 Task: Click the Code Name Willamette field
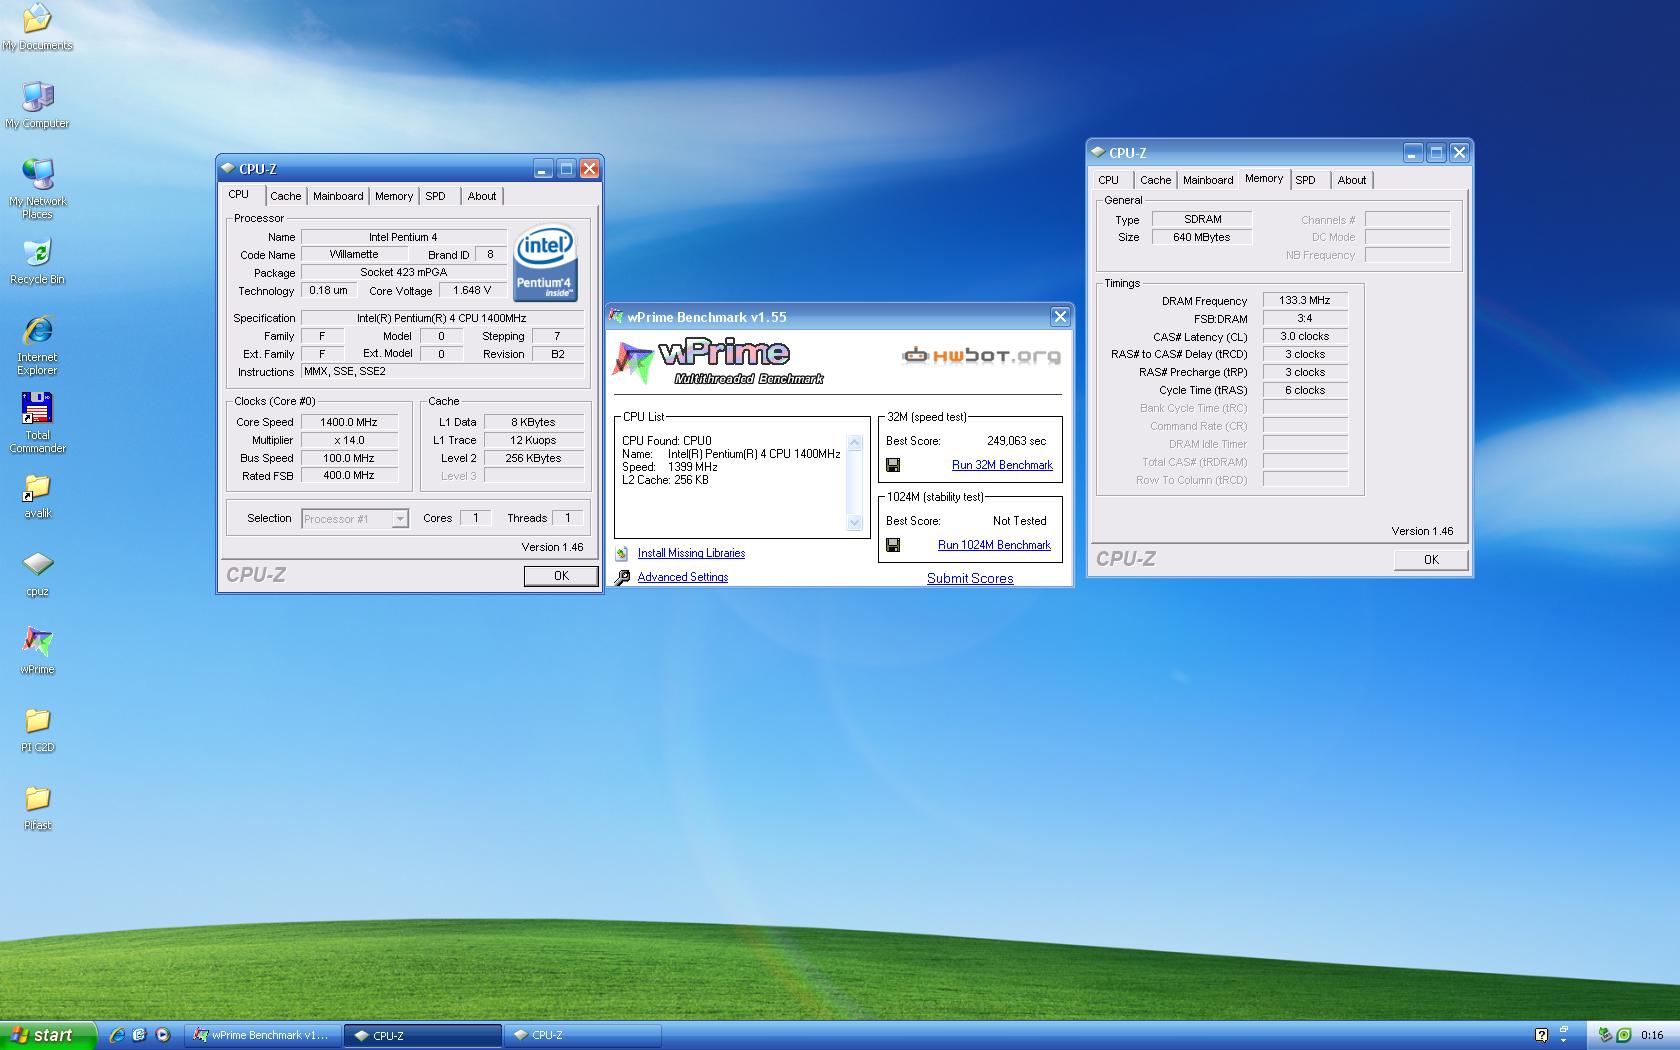[354, 254]
